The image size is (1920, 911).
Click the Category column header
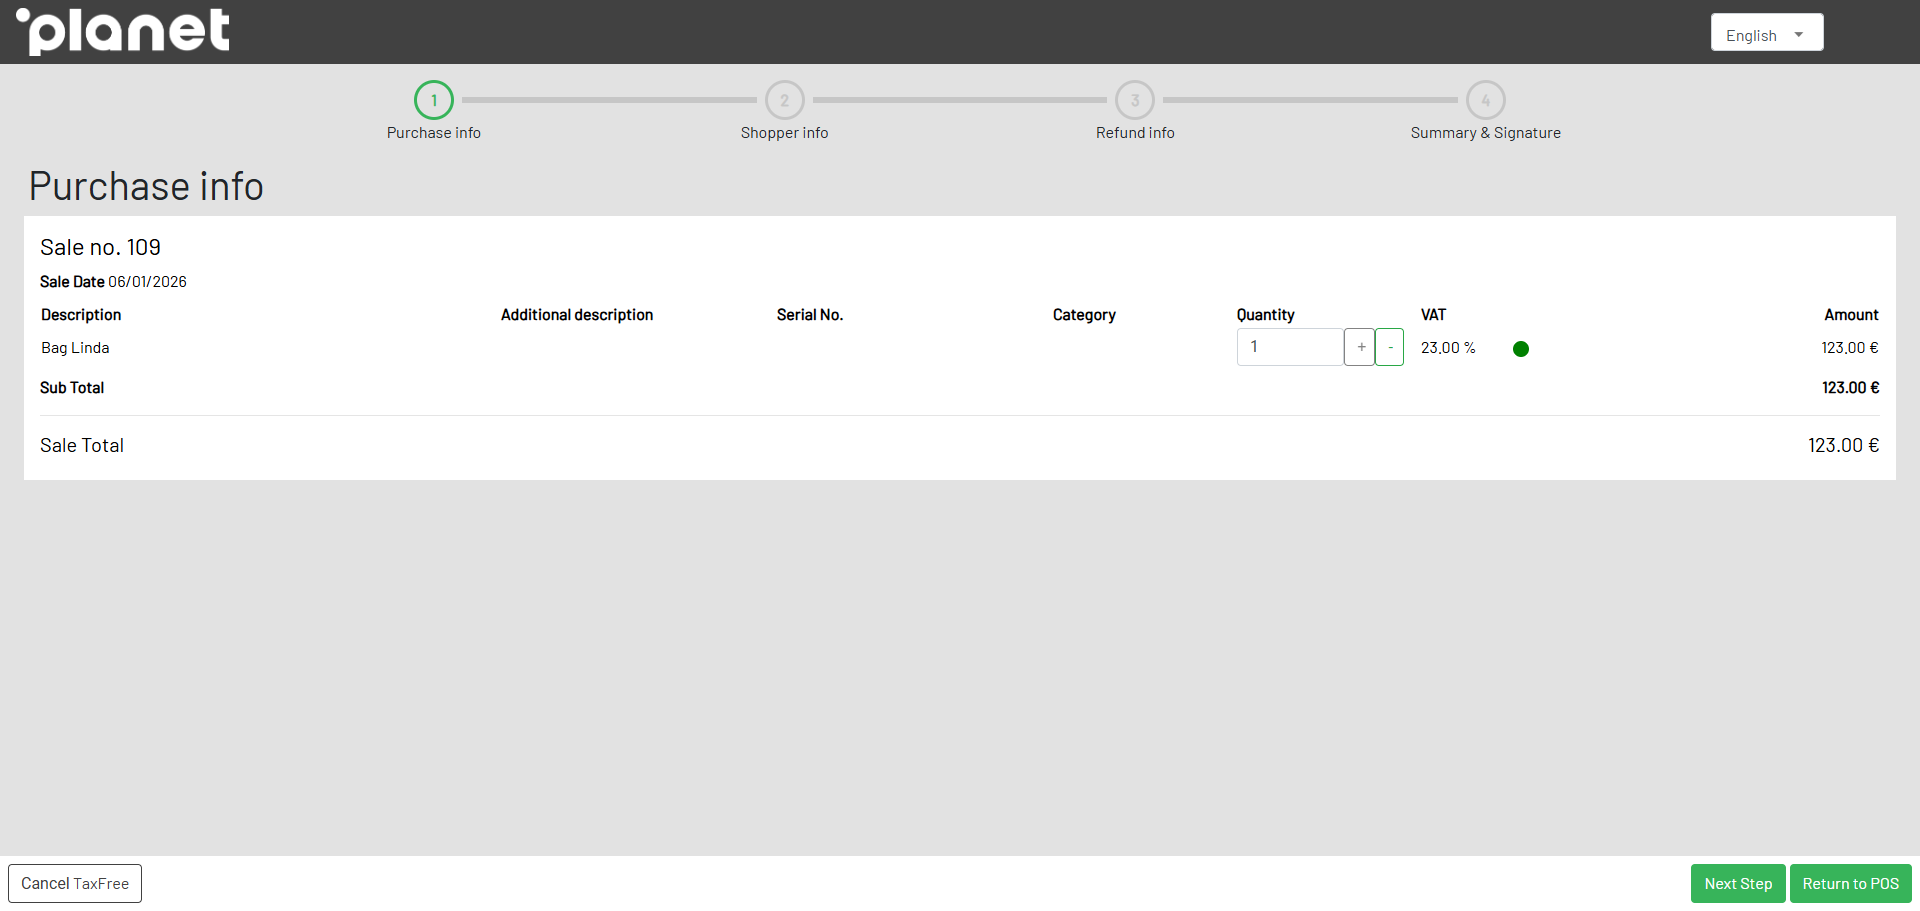tap(1084, 315)
